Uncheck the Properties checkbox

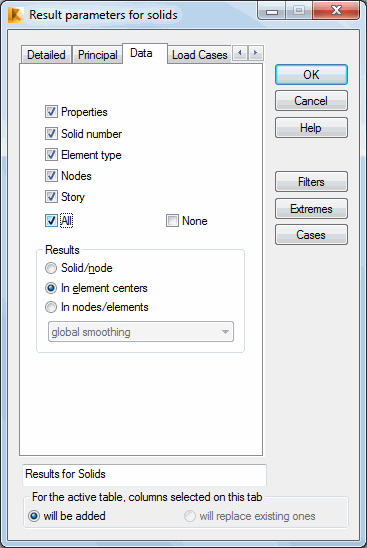(x=51, y=112)
